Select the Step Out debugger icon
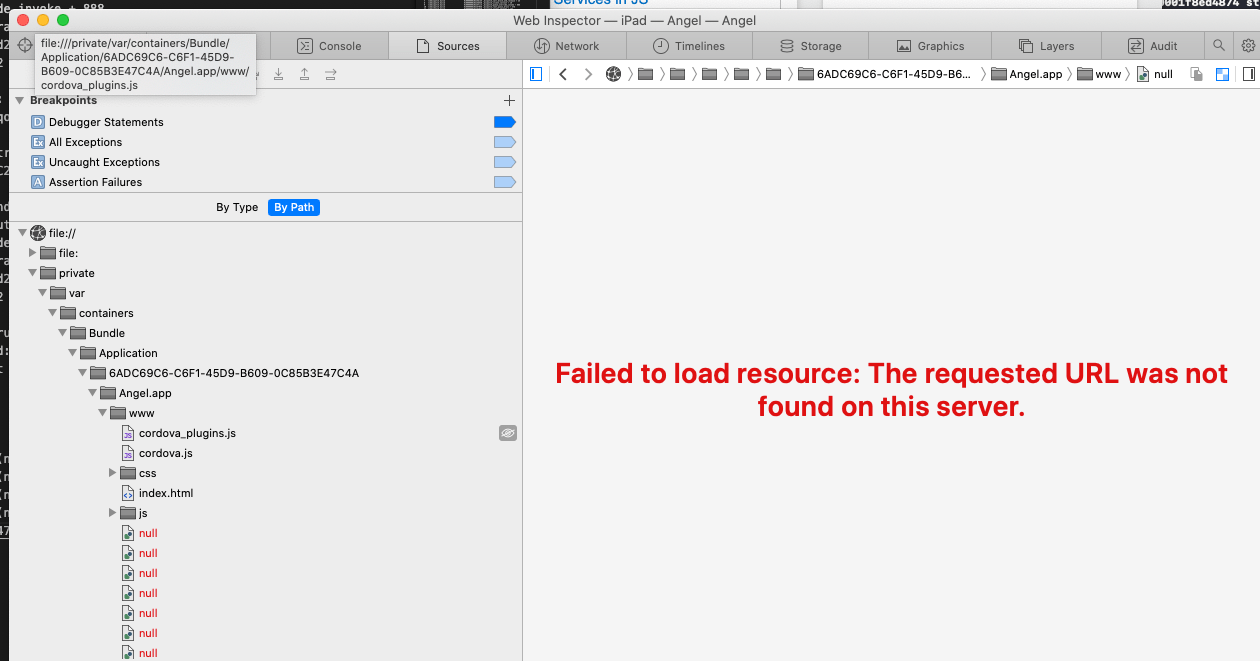1260x661 pixels. (x=304, y=74)
